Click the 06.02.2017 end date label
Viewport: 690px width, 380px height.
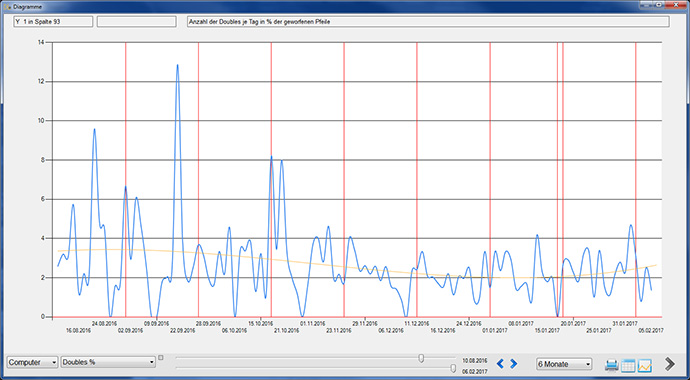474,372
